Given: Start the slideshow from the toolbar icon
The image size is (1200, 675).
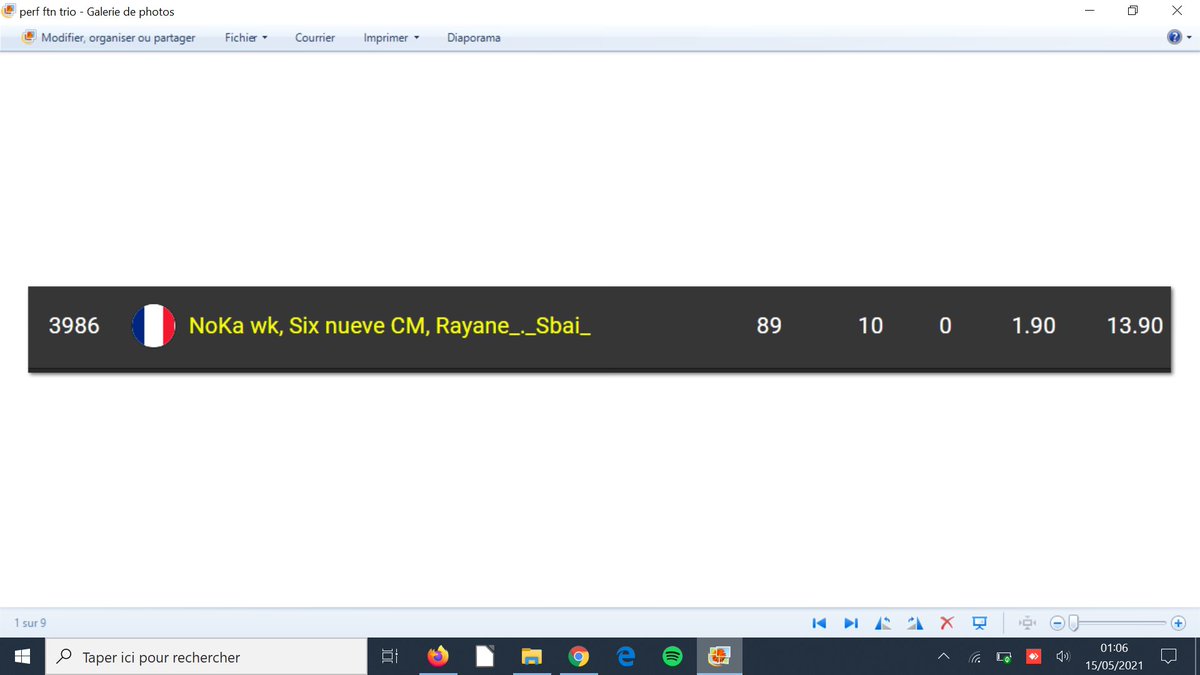Looking at the screenshot, I should [979, 622].
